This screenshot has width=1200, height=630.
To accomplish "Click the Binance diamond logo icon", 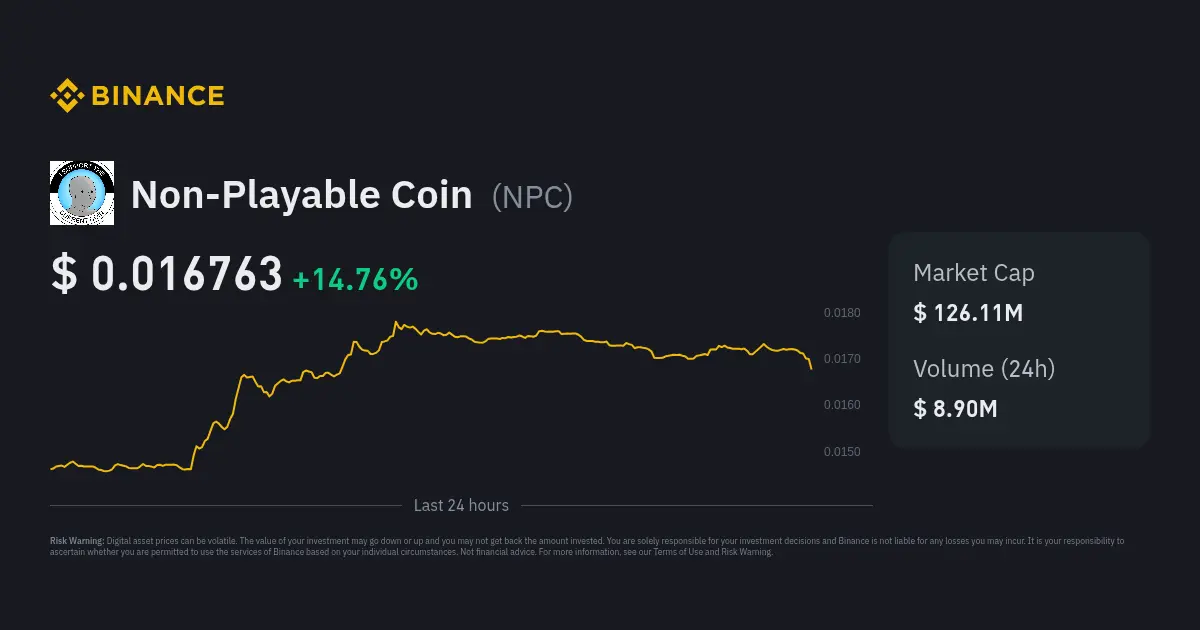I will (67, 96).
